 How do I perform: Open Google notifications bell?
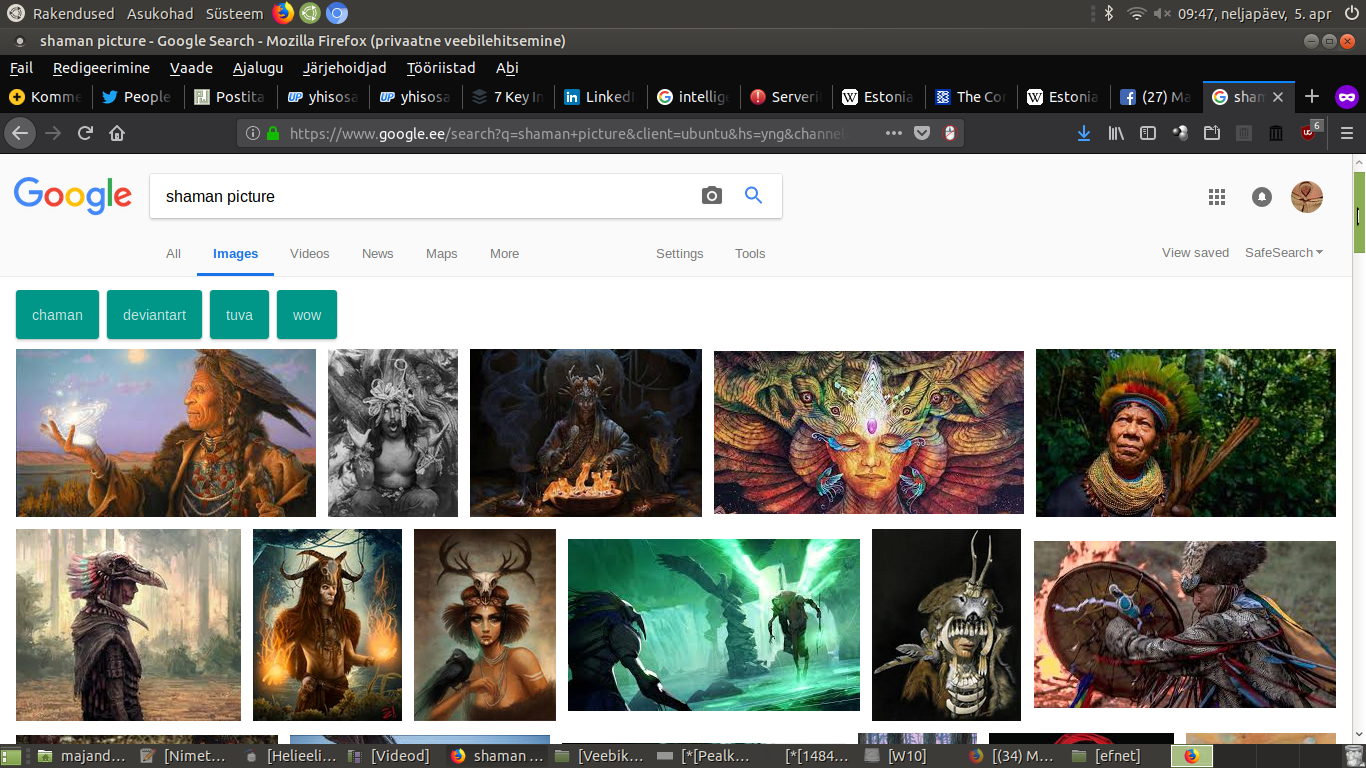click(x=1262, y=197)
